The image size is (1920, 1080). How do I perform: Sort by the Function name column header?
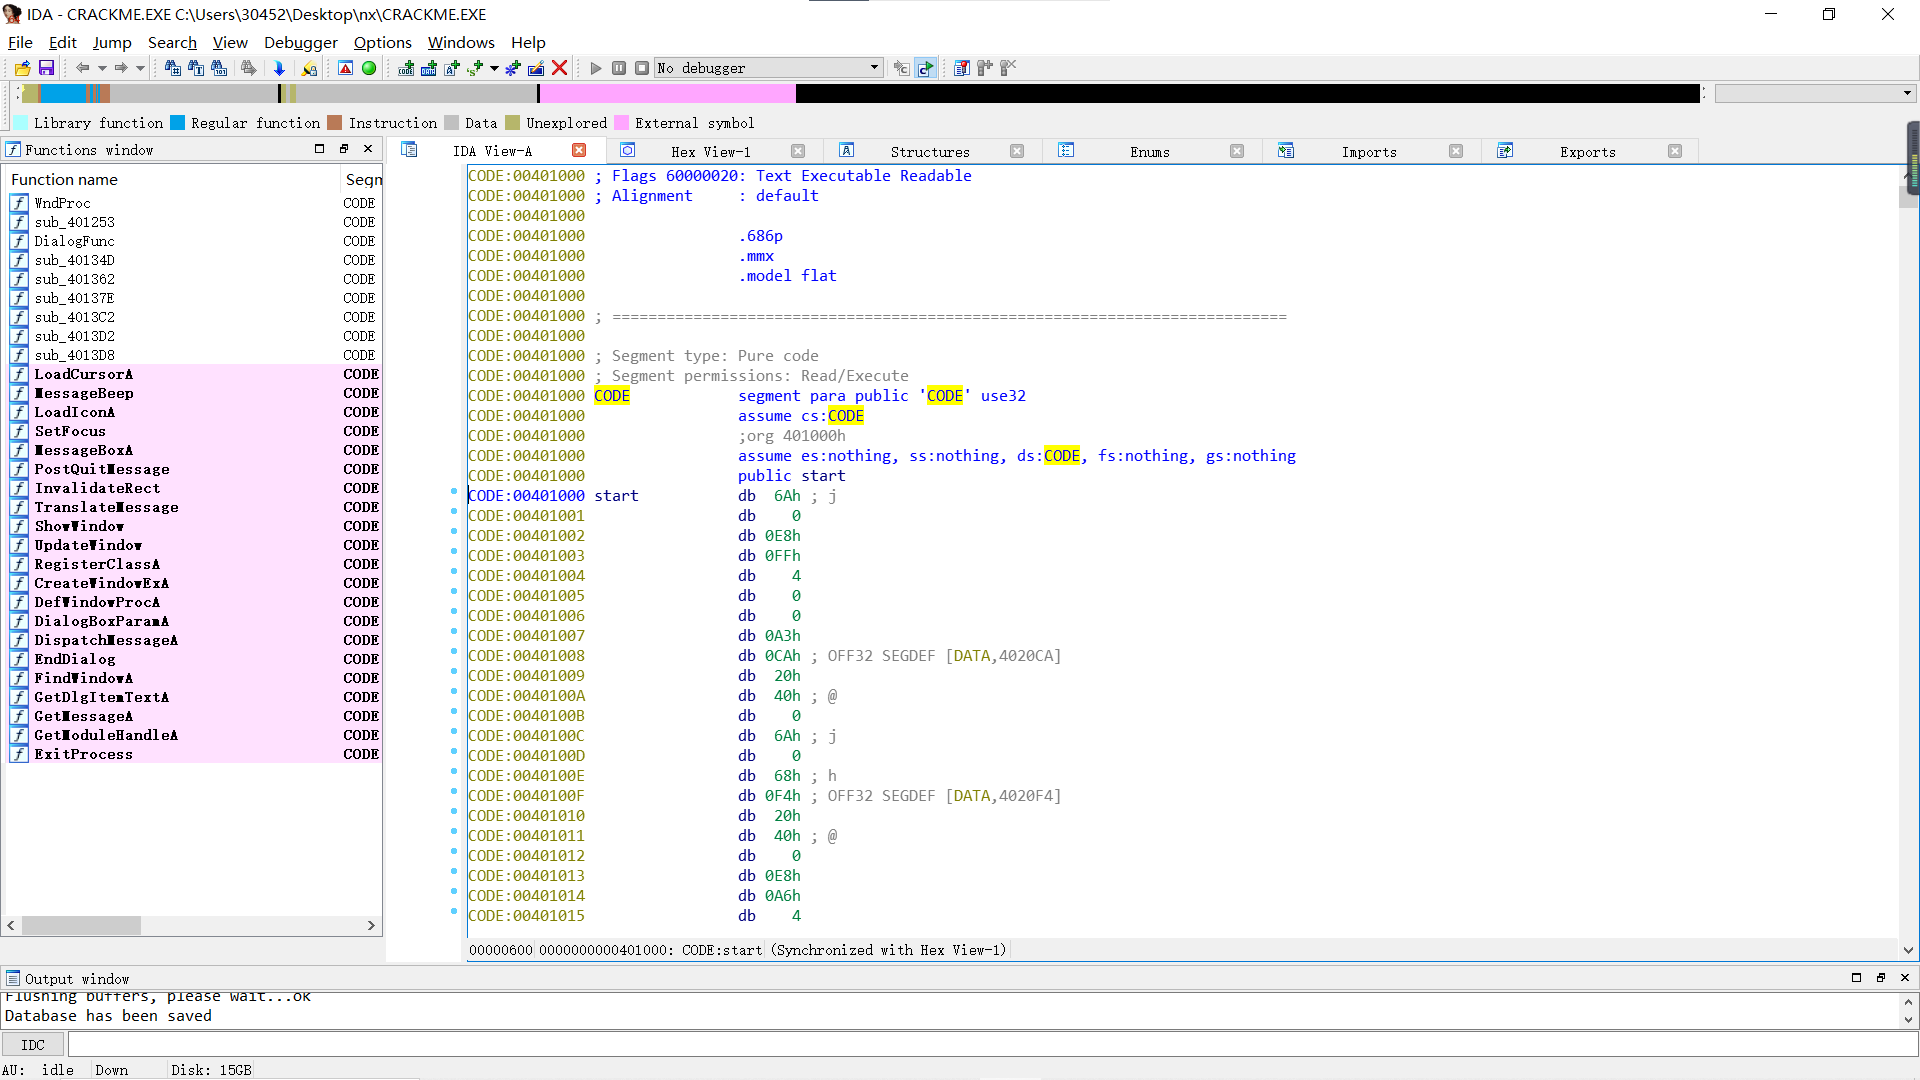coord(172,180)
